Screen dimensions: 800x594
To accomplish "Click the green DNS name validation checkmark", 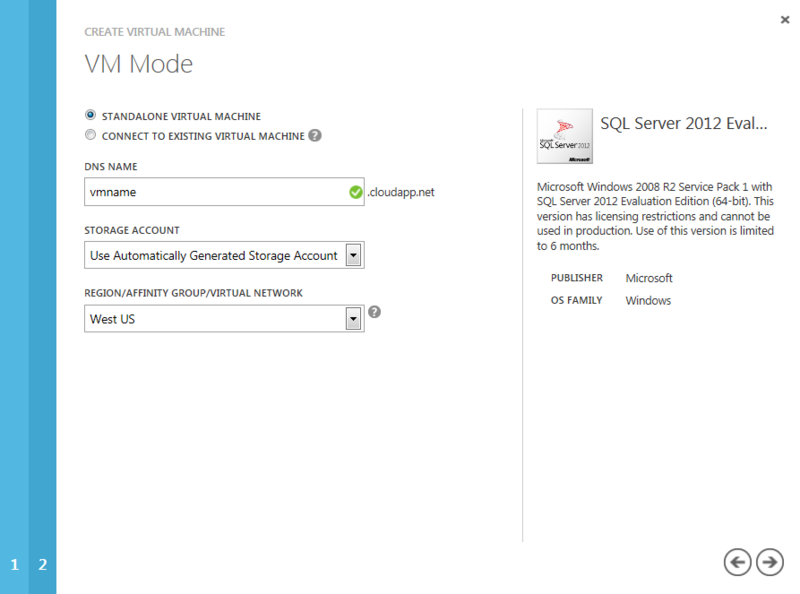I will (x=356, y=191).
